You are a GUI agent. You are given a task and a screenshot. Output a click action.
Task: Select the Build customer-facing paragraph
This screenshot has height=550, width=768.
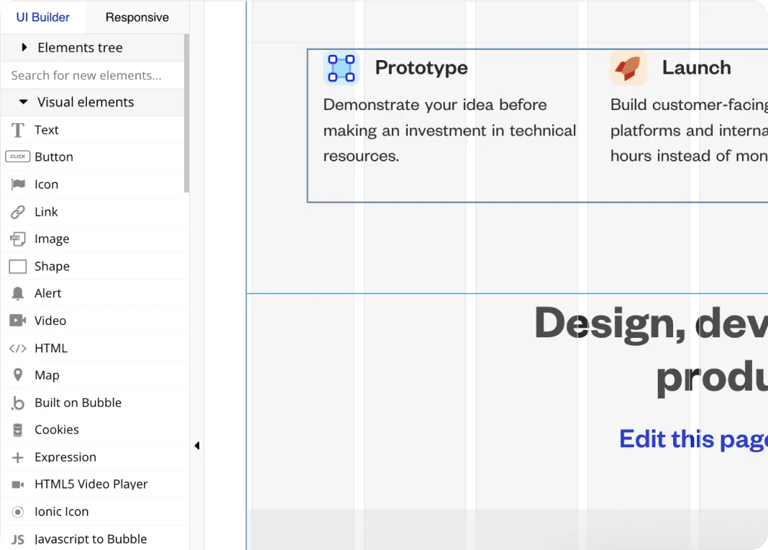click(689, 130)
